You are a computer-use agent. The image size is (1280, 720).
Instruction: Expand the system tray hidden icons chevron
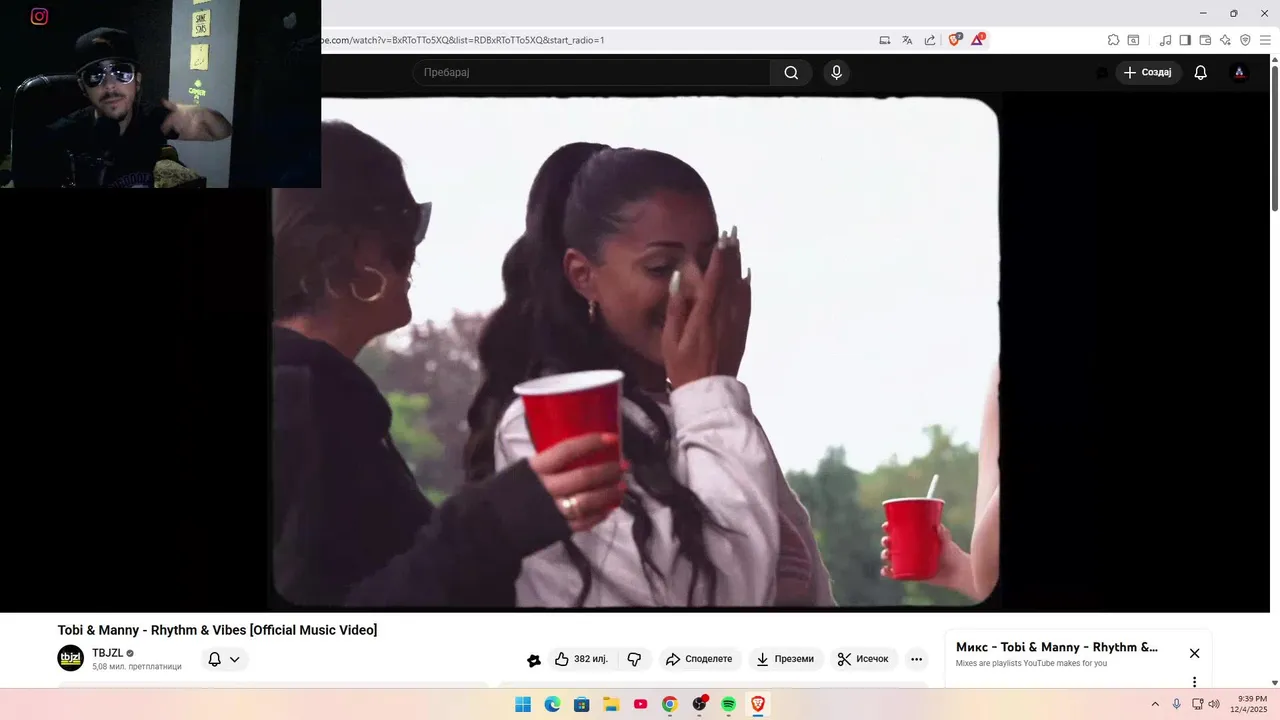point(1155,704)
